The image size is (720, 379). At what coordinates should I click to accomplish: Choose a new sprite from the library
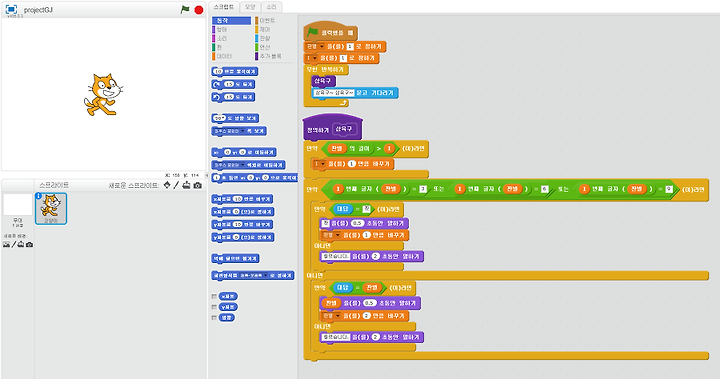point(167,185)
